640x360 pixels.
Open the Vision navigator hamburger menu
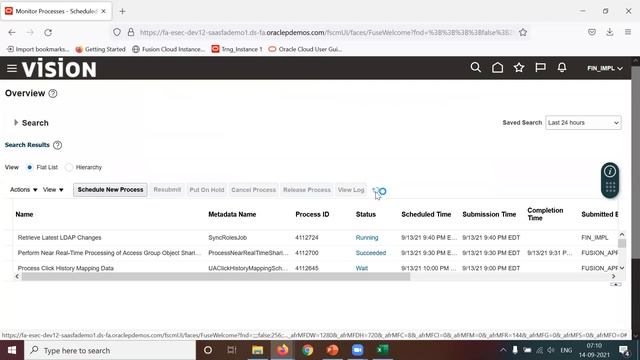11,68
